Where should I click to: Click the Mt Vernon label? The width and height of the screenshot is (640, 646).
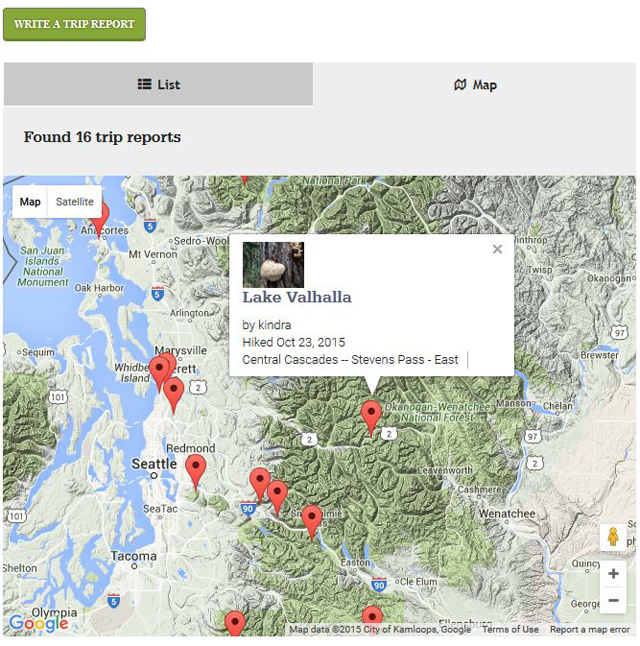pyautogui.click(x=153, y=254)
